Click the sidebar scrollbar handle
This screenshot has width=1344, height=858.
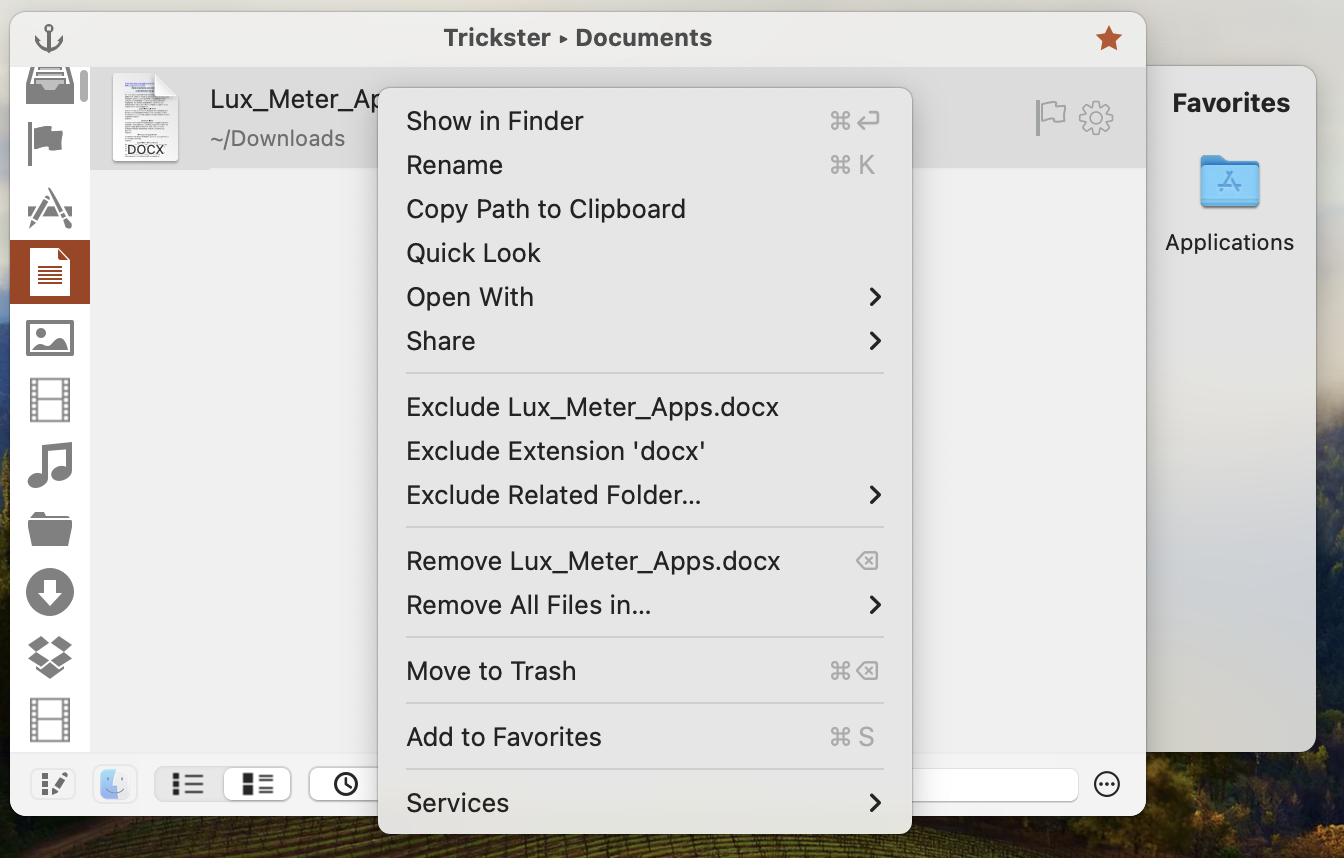pos(85,84)
